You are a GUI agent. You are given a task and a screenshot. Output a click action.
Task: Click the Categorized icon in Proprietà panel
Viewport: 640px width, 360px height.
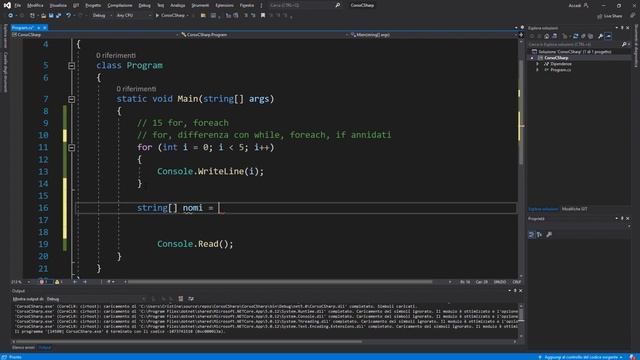[531, 235]
